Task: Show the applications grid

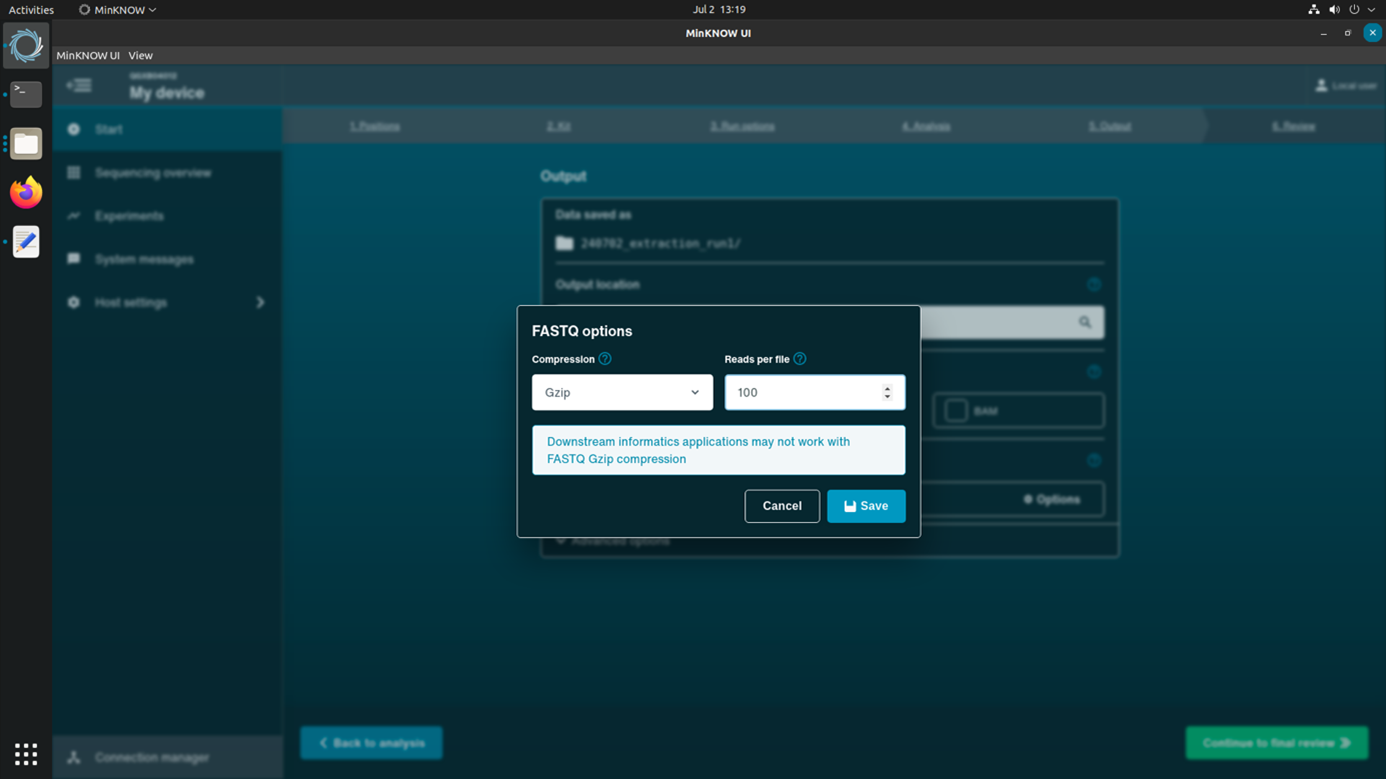Action: (x=26, y=753)
